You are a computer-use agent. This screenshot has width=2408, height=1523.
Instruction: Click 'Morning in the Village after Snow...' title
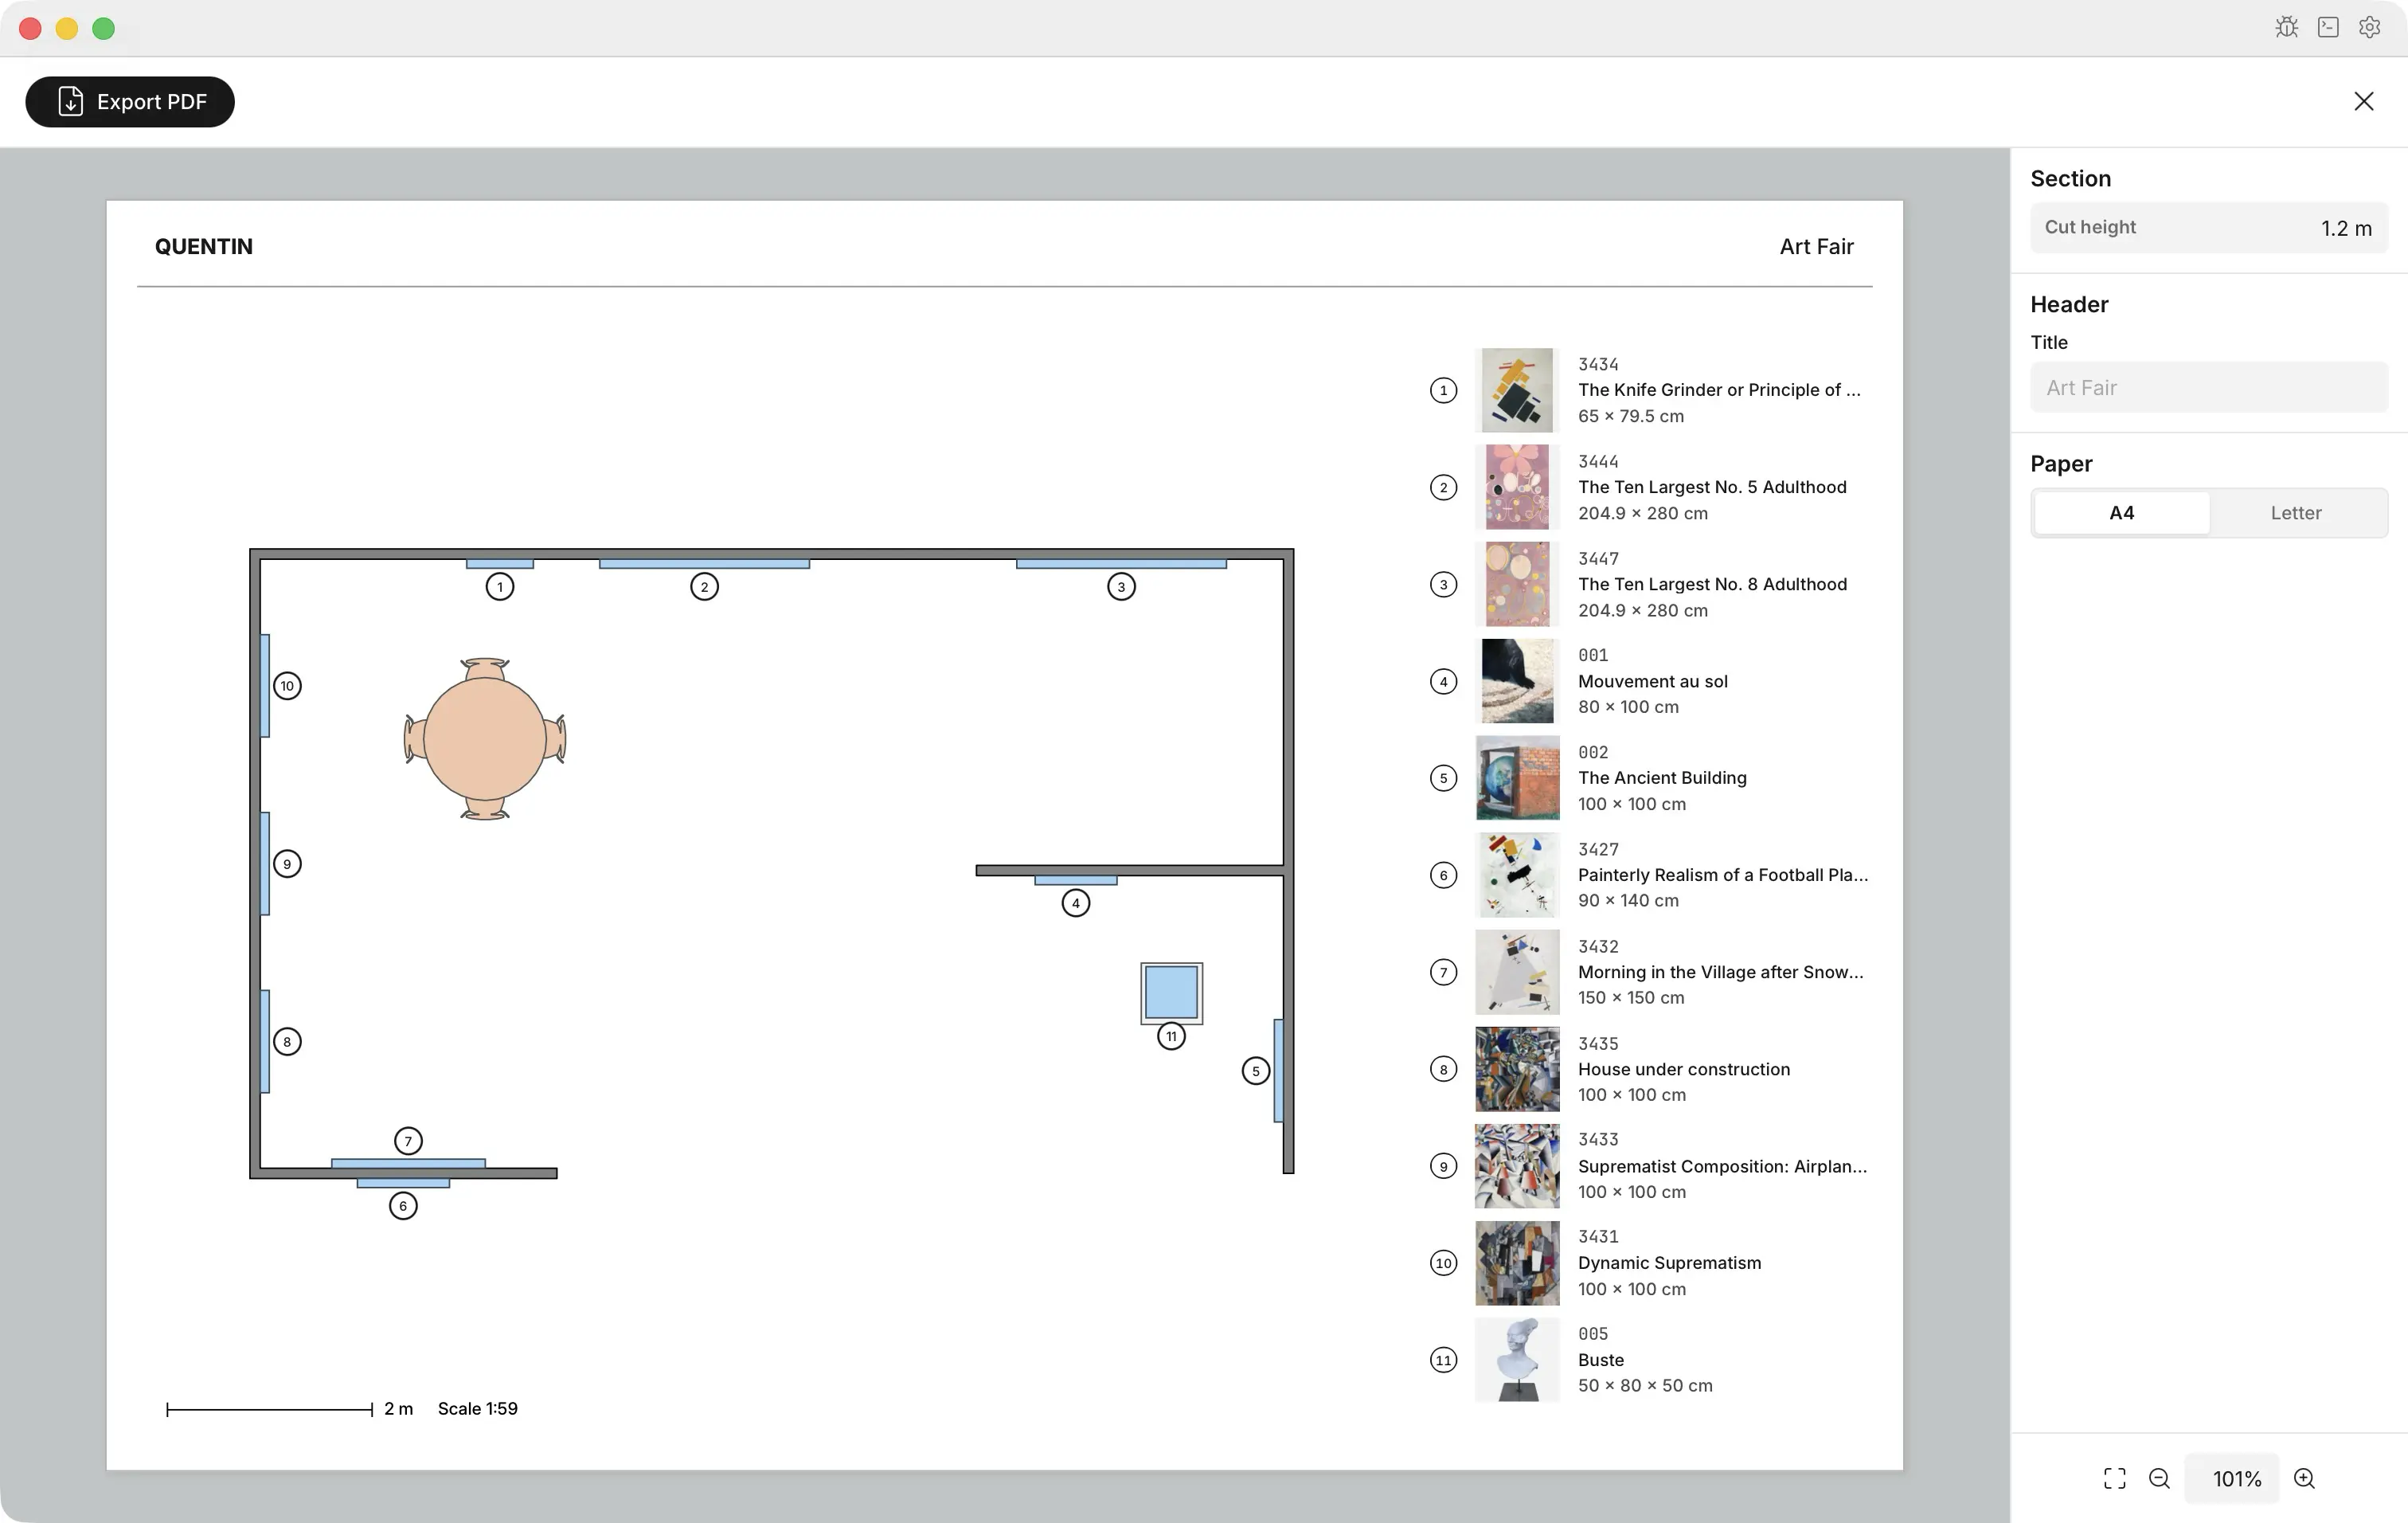[1721, 972]
